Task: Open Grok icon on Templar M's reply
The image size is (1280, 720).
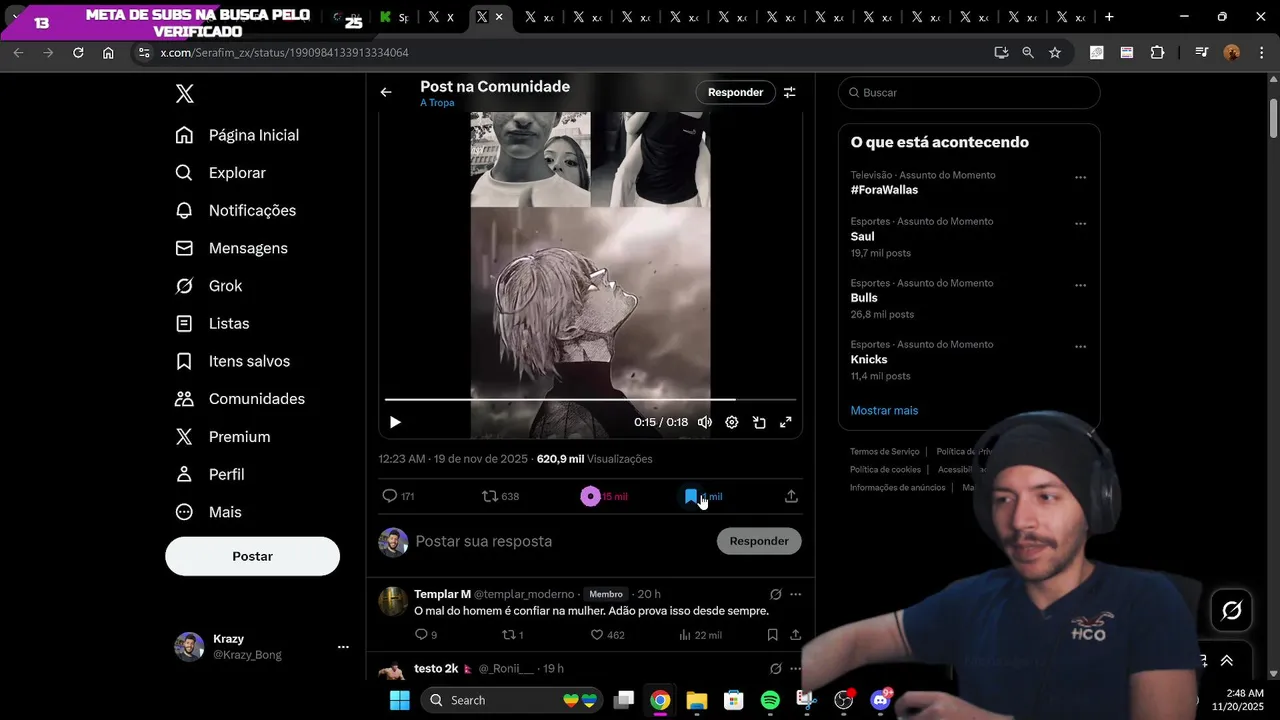Action: 775,594
